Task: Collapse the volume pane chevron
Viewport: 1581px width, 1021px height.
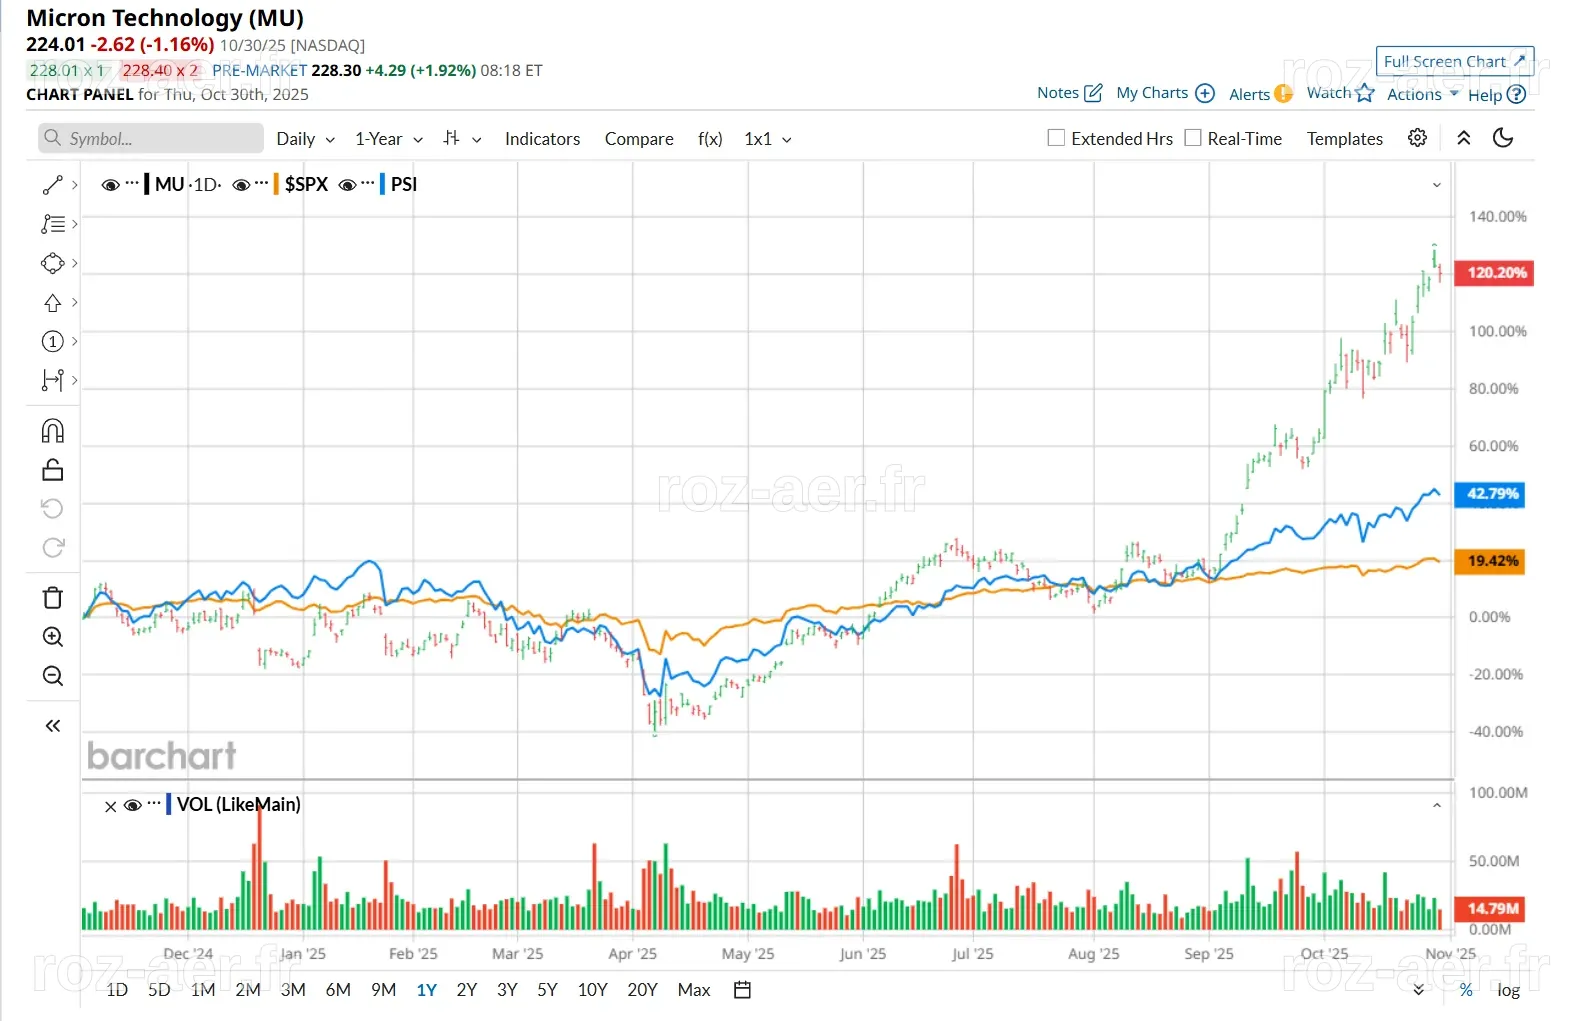Action: tap(1437, 805)
